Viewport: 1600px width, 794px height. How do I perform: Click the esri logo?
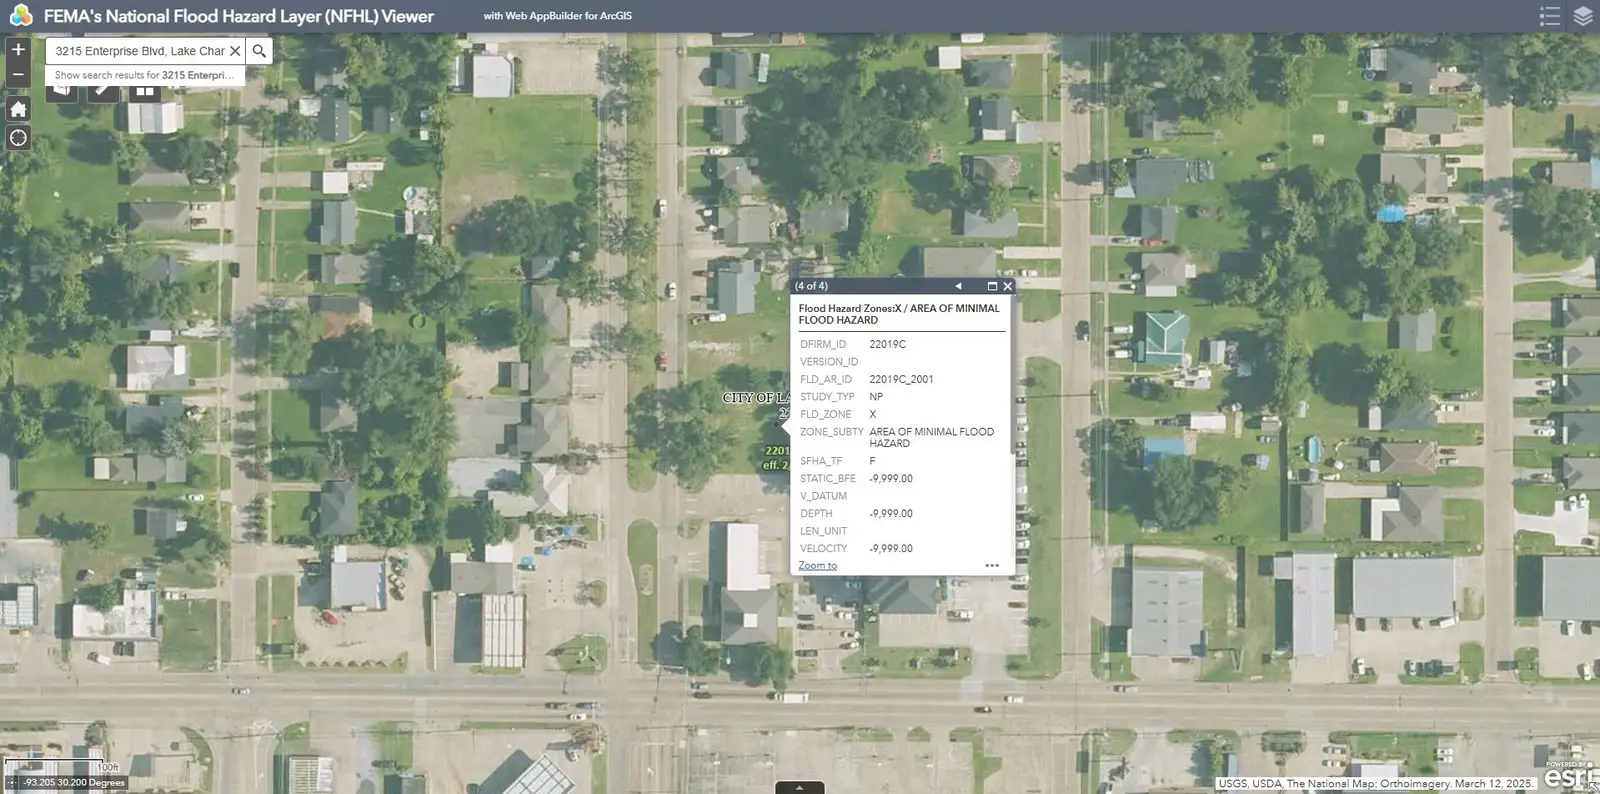click(1570, 775)
